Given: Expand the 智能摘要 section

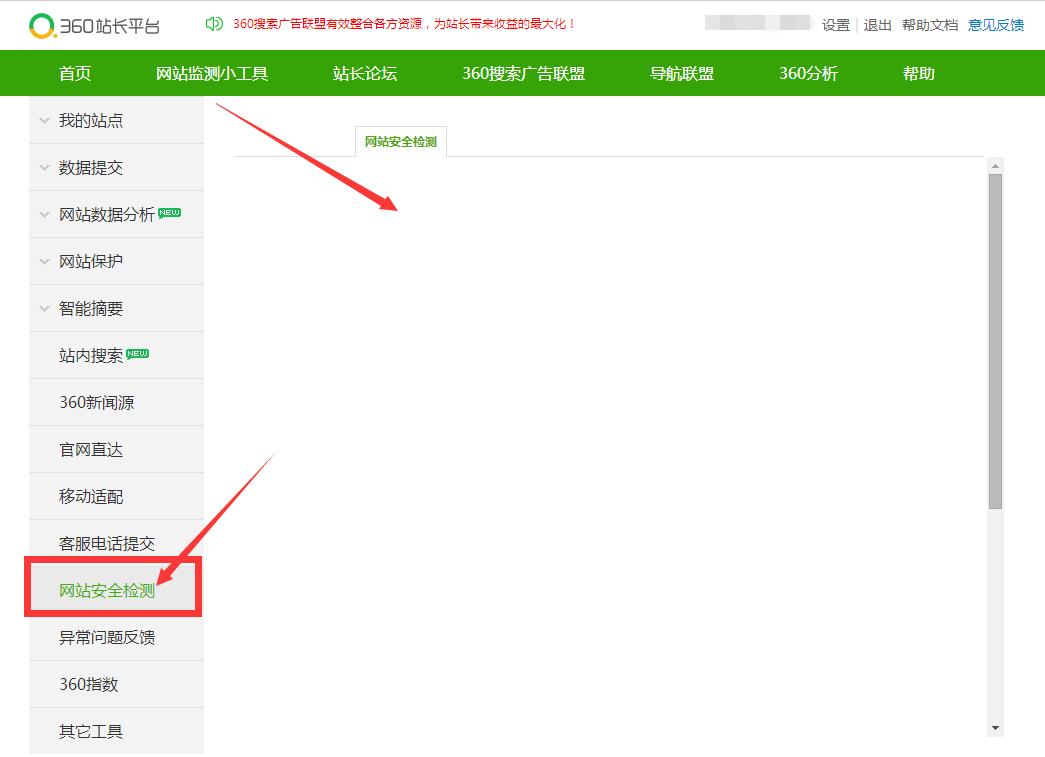Looking at the screenshot, I should point(90,309).
